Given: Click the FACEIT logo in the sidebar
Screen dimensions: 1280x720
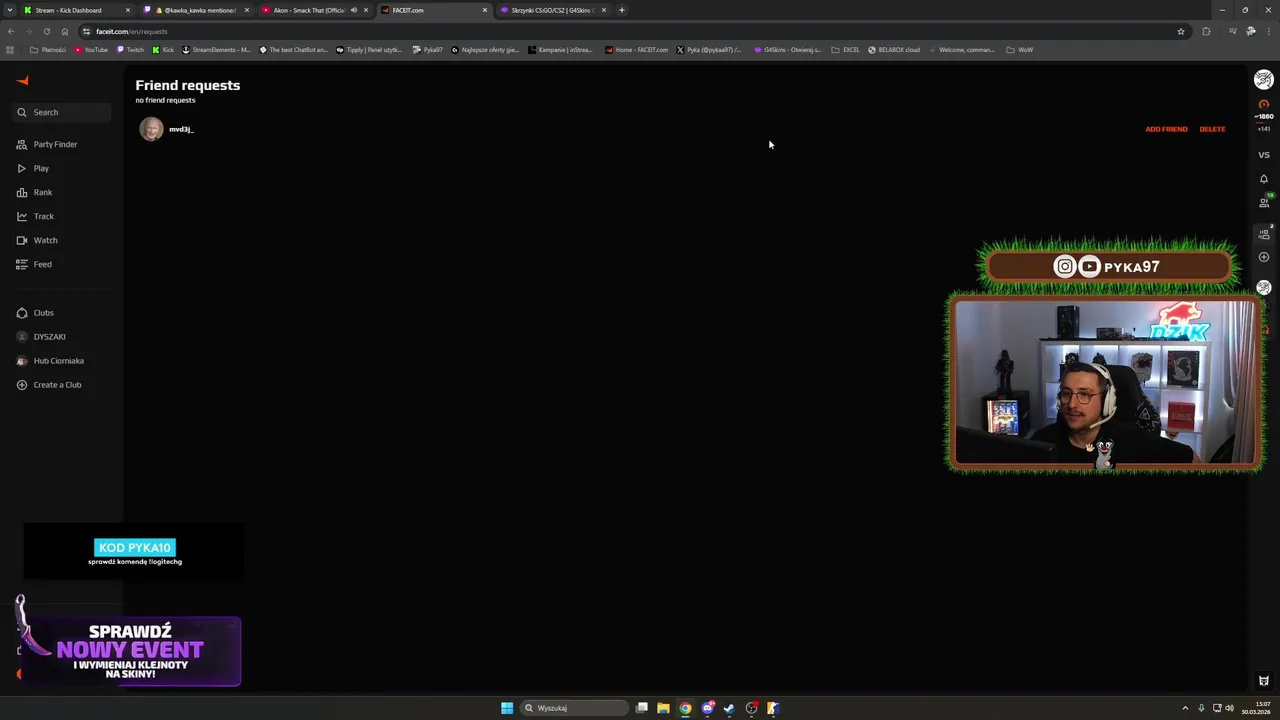Looking at the screenshot, I should [23, 81].
